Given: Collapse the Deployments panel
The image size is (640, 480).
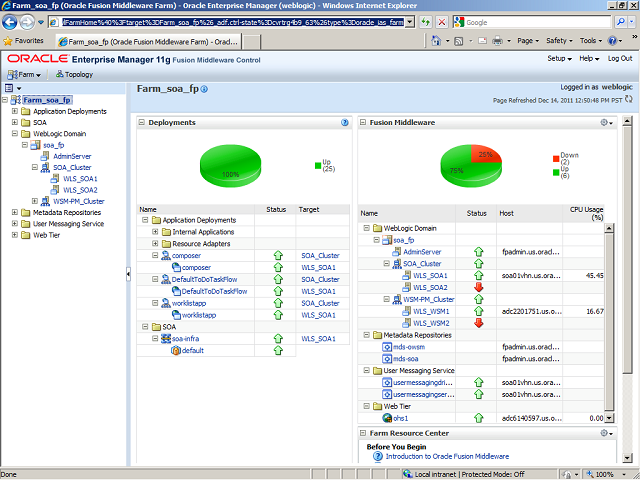Looking at the screenshot, I should pos(141,123).
